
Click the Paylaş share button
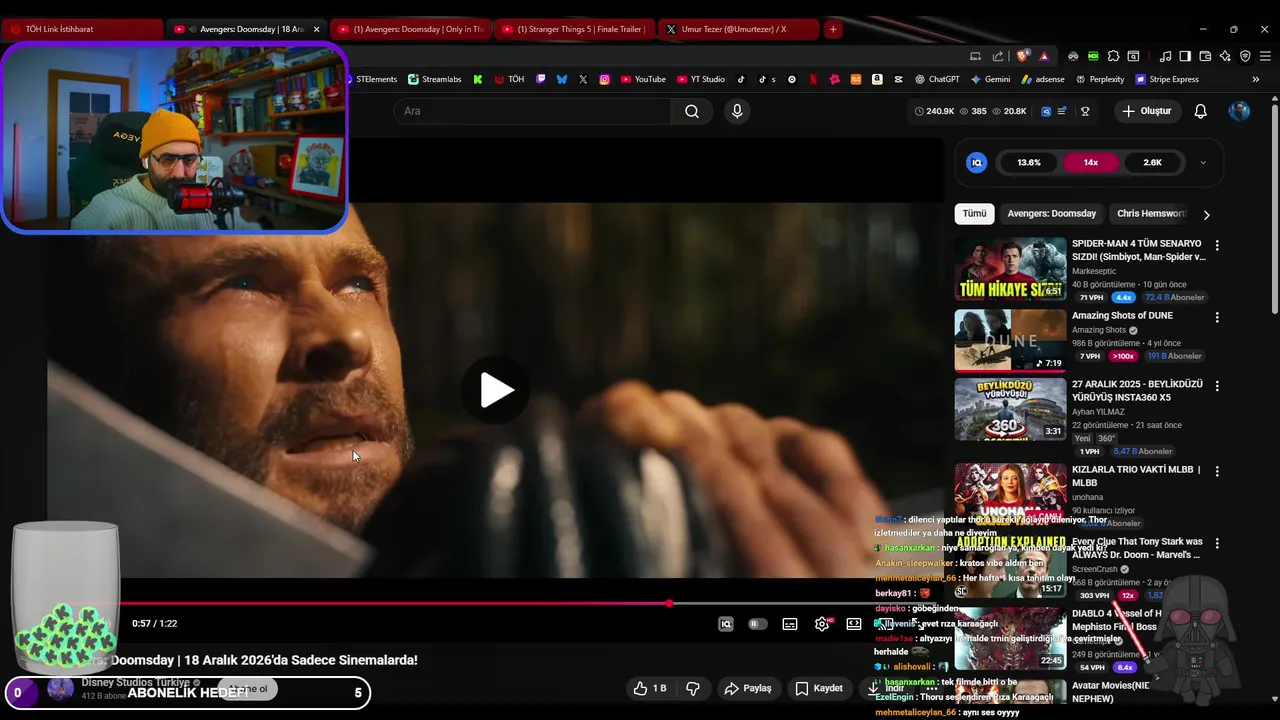tap(748, 688)
